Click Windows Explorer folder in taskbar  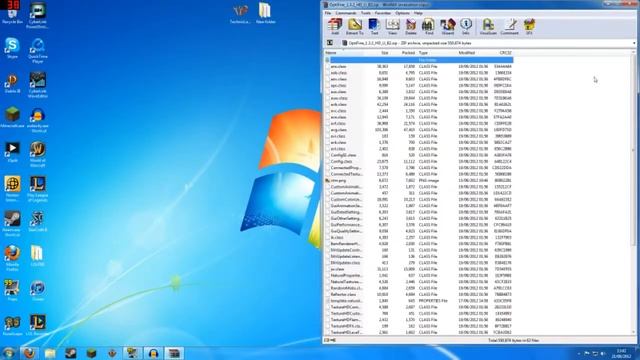(50, 353)
